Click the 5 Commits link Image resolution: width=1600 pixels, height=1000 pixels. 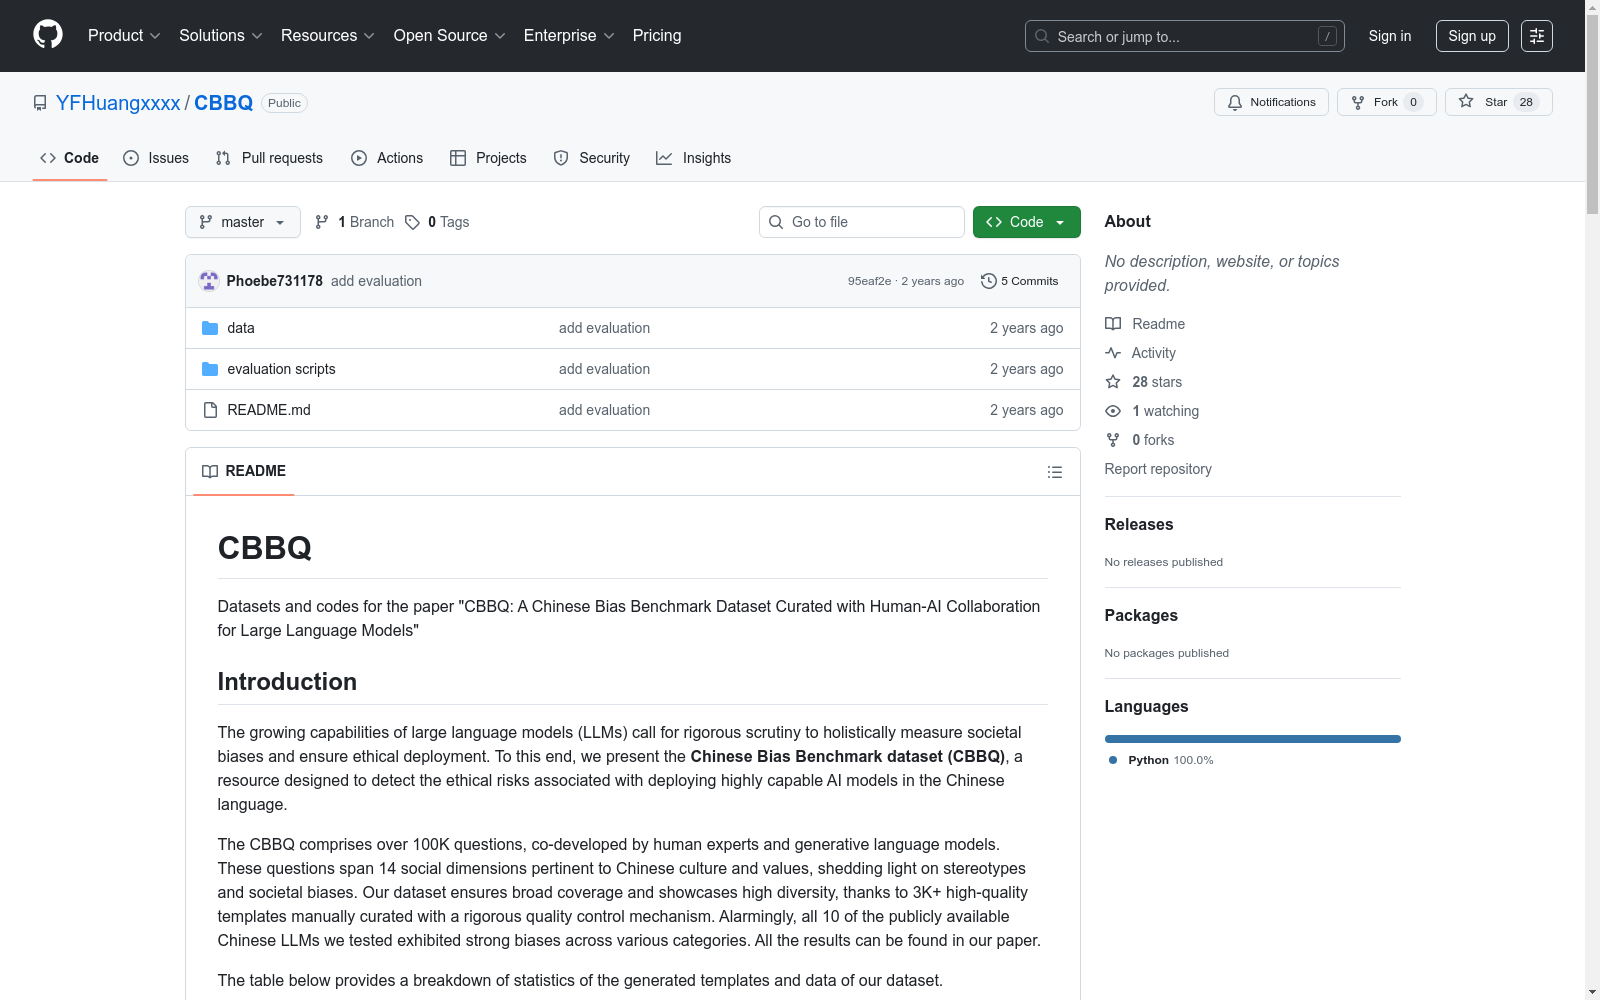1020,281
